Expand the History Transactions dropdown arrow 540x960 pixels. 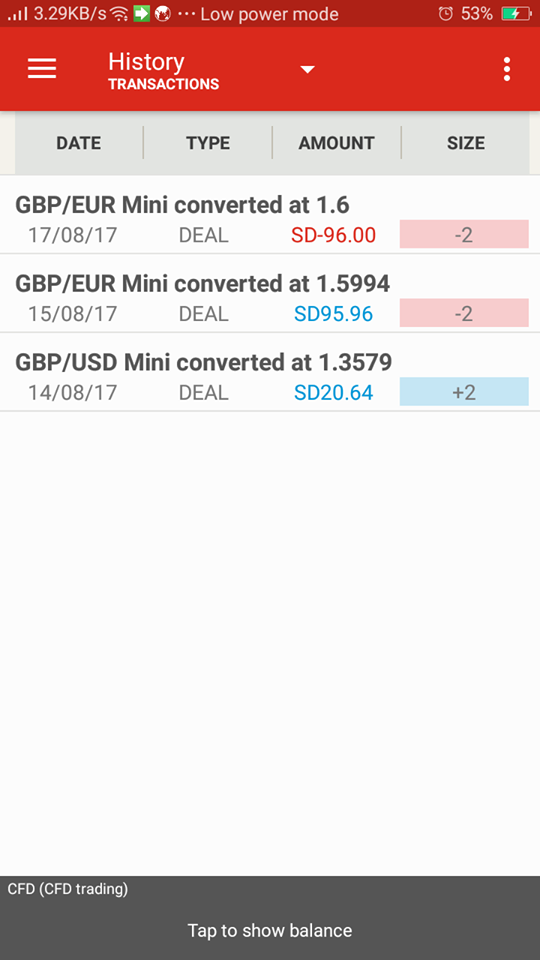[307, 69]
